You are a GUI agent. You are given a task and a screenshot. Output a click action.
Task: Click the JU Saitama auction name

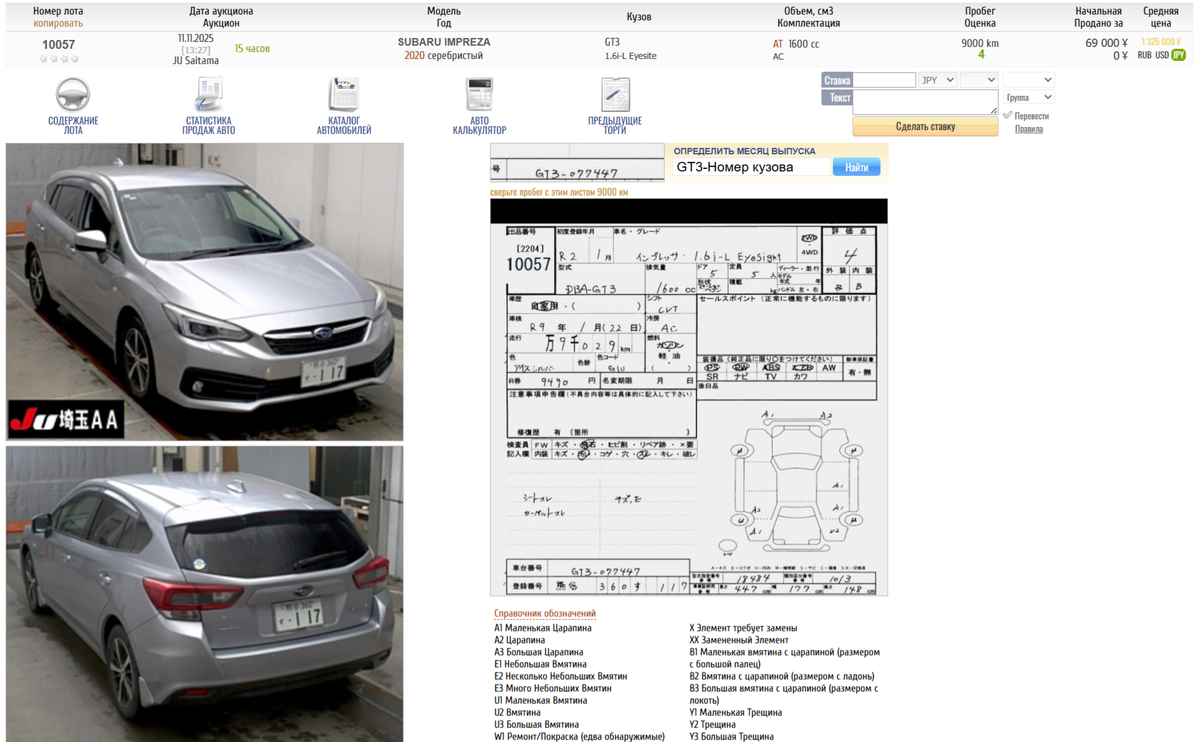click(196, 61)
